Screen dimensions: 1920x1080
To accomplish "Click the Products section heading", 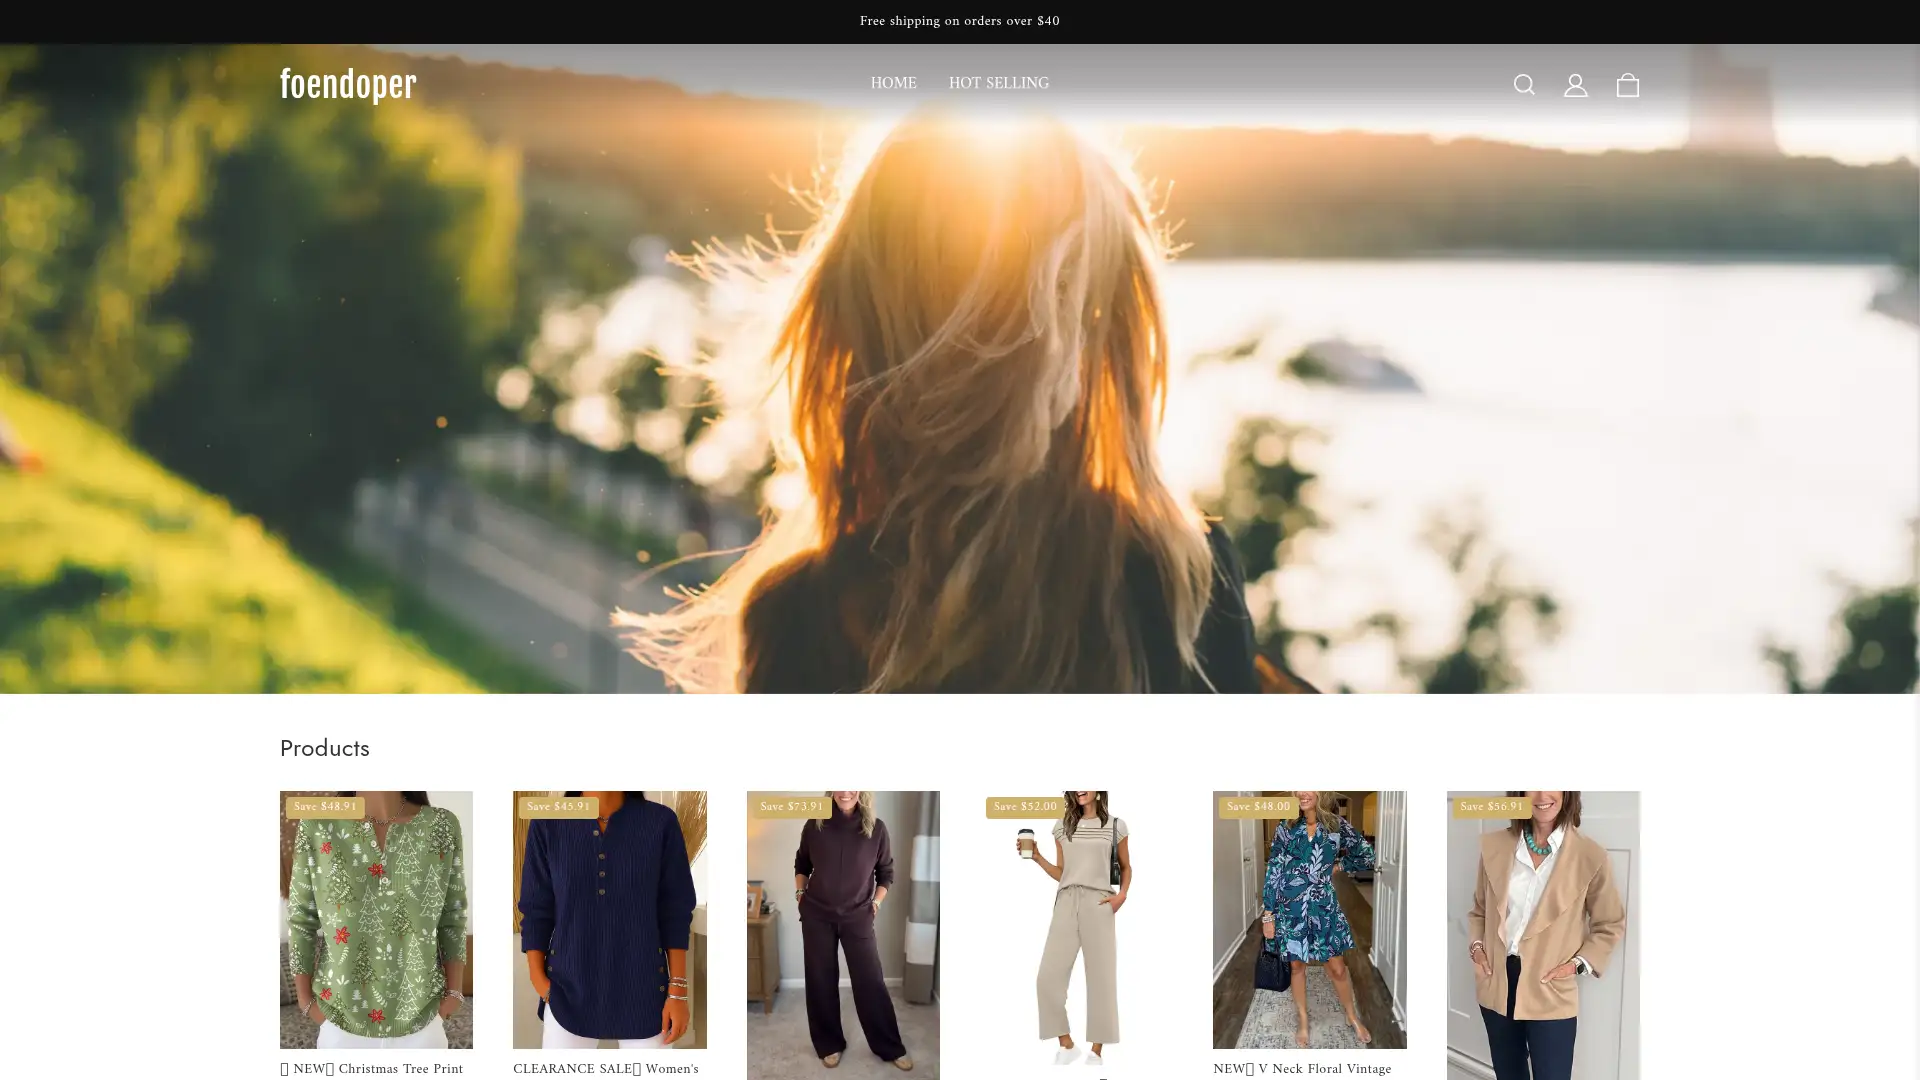I will tap(324, 748).
